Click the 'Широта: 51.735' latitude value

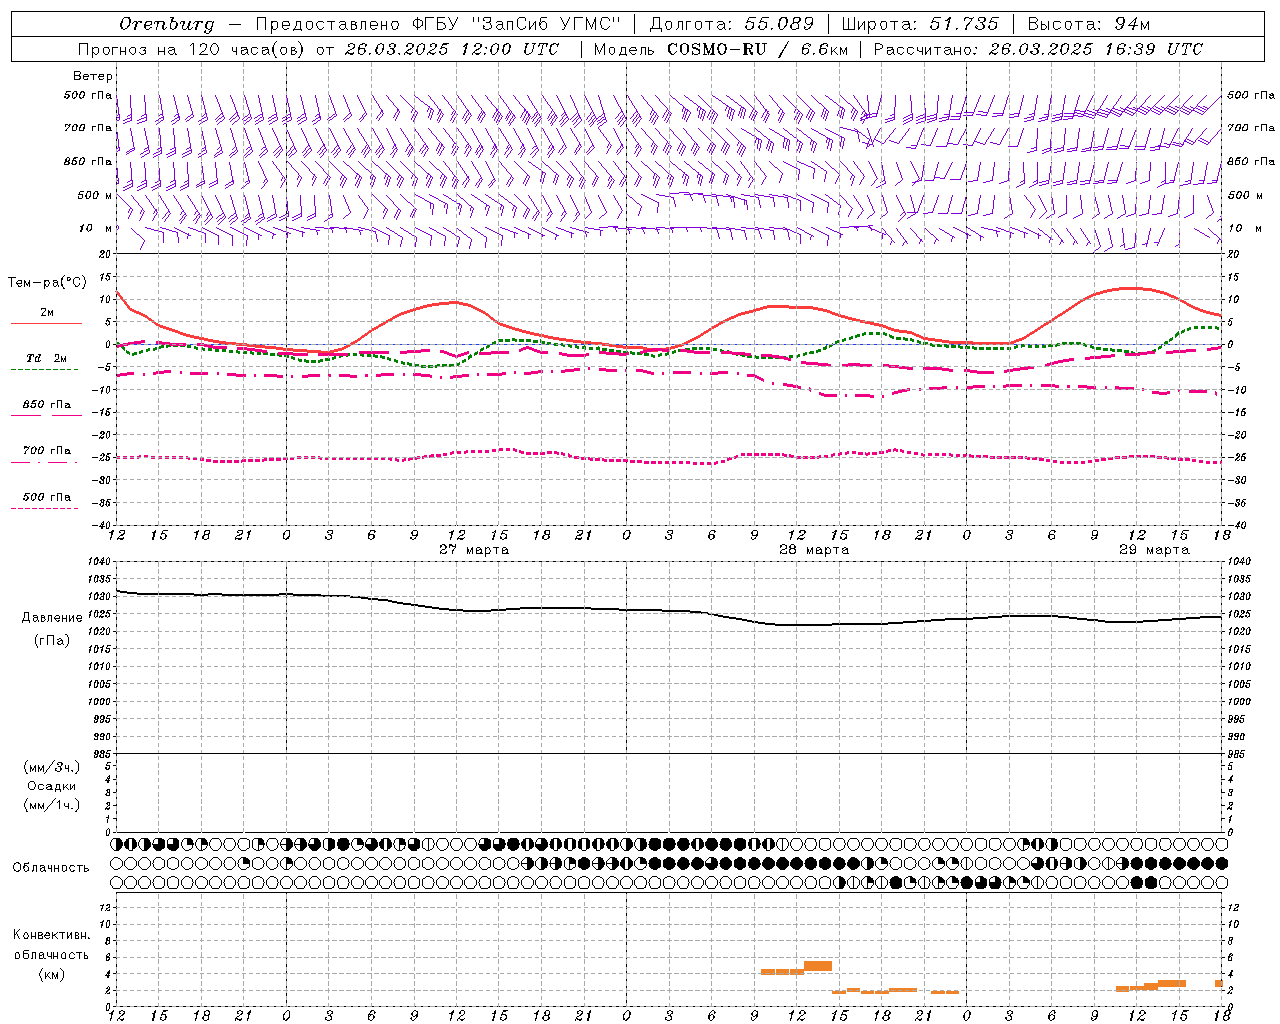(x=920, y=24)
